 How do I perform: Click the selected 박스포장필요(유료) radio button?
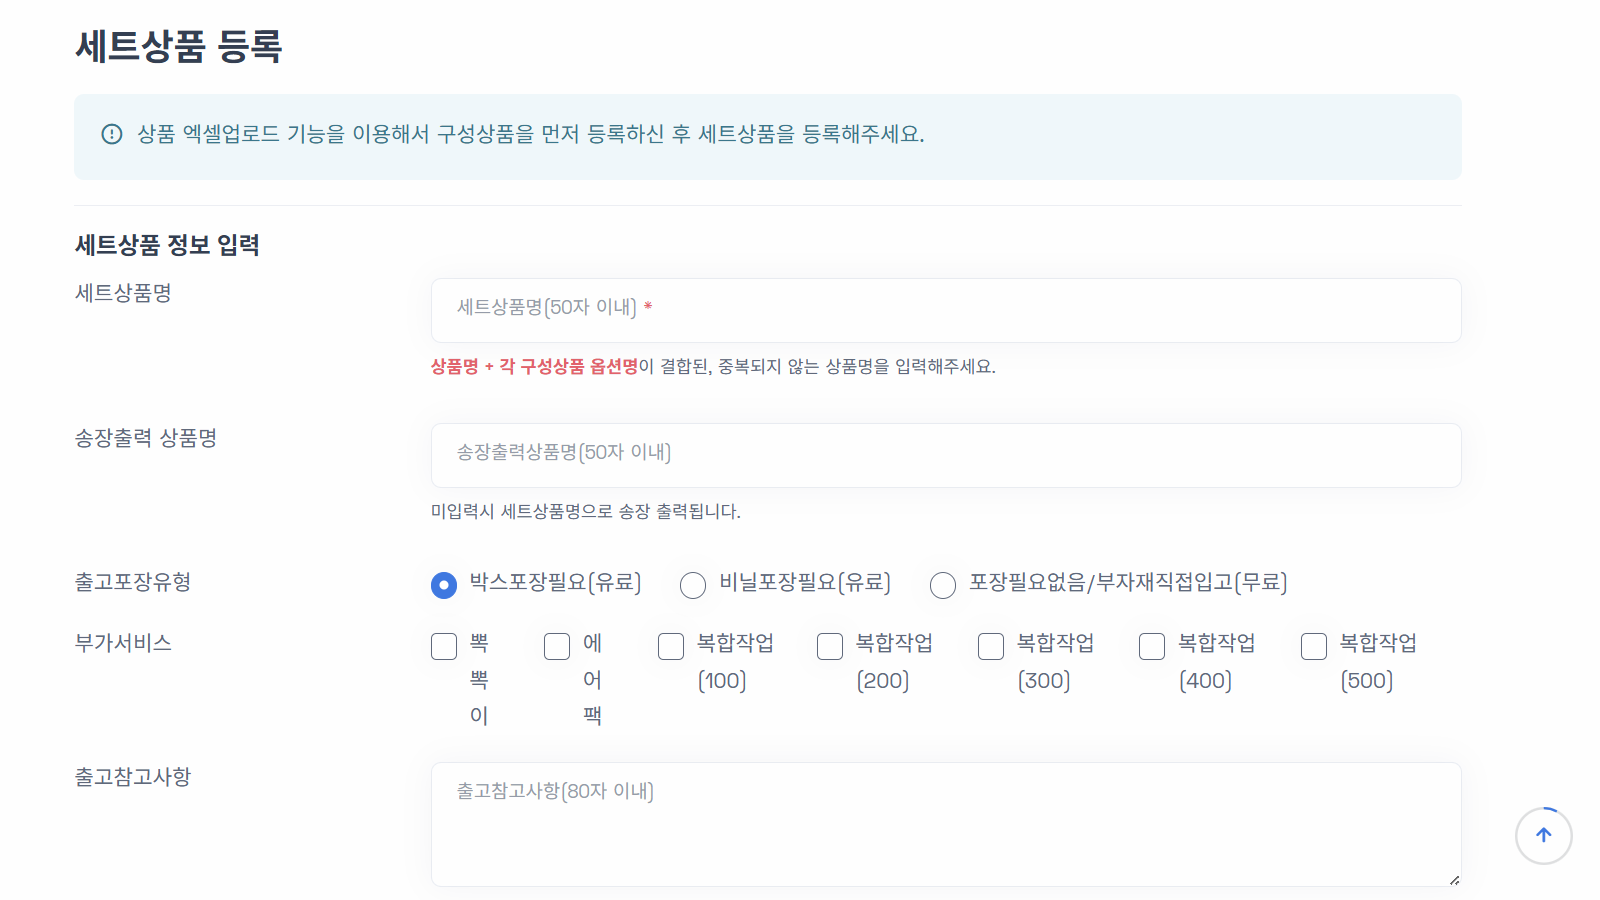(x=444, y=586)
